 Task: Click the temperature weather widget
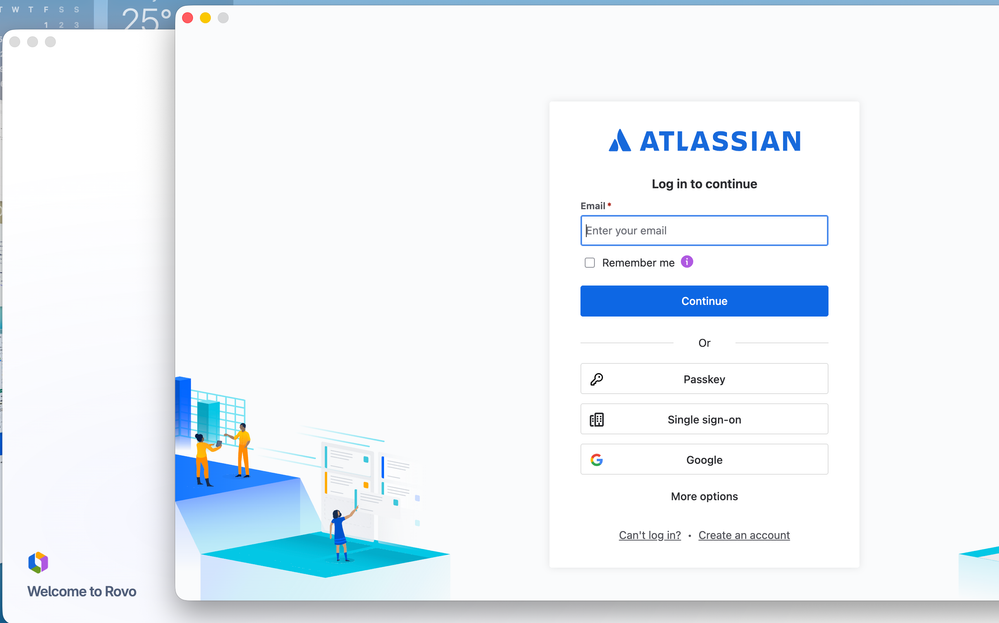click(x=147, y=18)
